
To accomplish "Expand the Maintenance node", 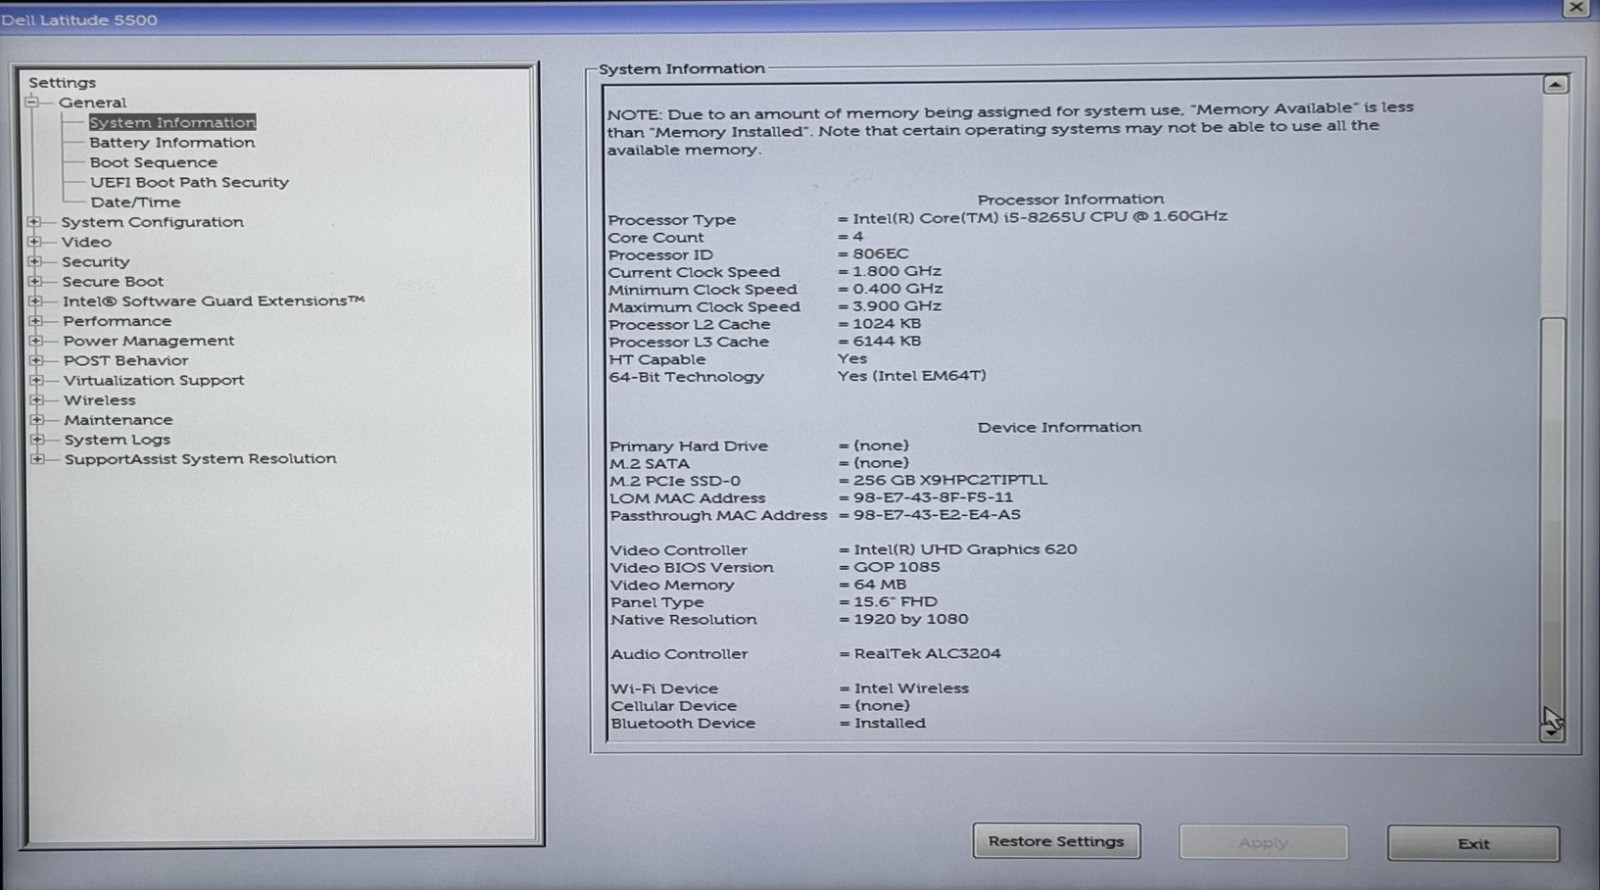I will (37, 420).
